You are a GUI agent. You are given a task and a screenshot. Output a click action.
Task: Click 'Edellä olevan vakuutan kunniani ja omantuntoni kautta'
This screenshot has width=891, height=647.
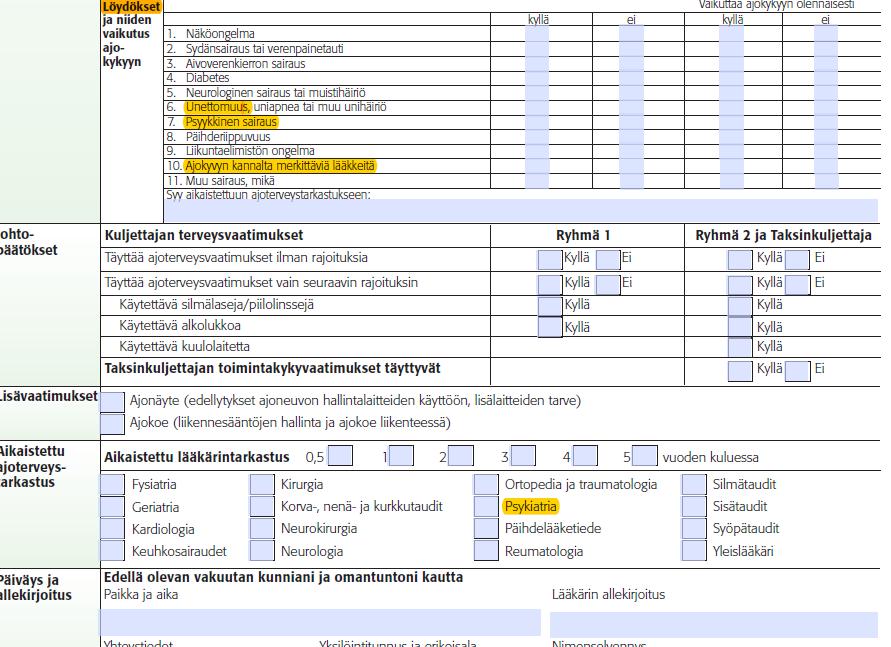(284, 577)
